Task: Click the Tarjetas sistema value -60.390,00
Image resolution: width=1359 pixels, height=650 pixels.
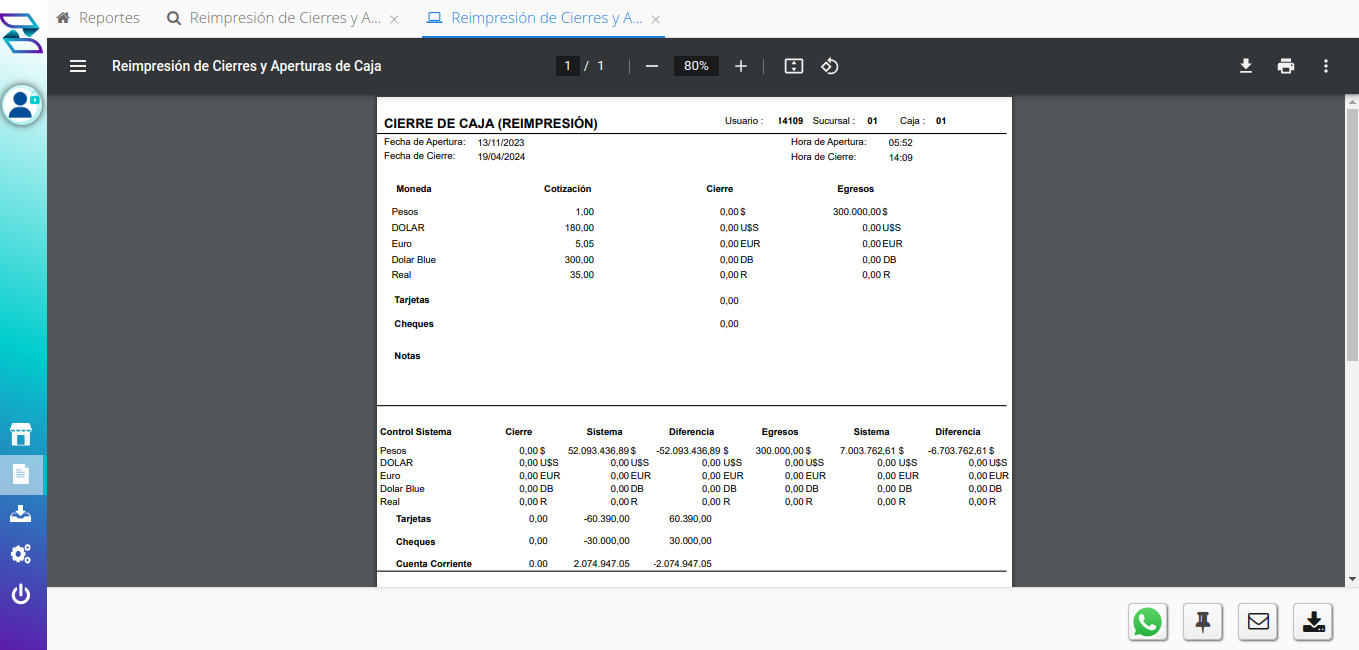Action: pyautogui.click(x=606, y=519)
